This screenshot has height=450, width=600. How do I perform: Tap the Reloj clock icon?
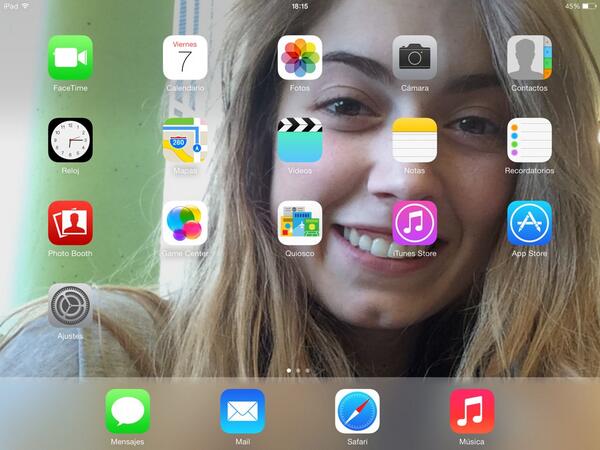coord(70,140)
